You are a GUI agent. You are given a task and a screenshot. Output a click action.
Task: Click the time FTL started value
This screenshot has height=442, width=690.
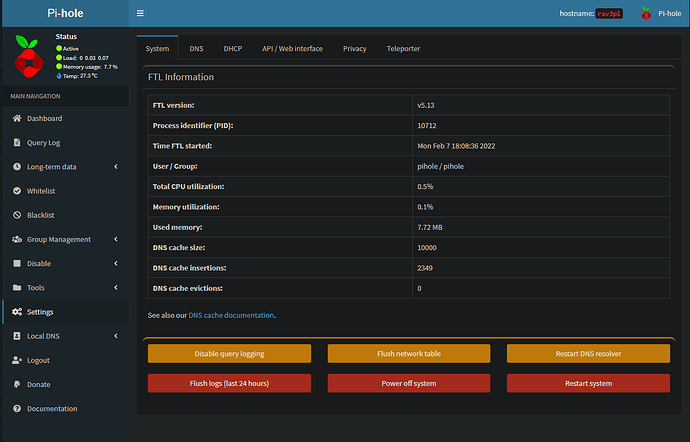456,146
